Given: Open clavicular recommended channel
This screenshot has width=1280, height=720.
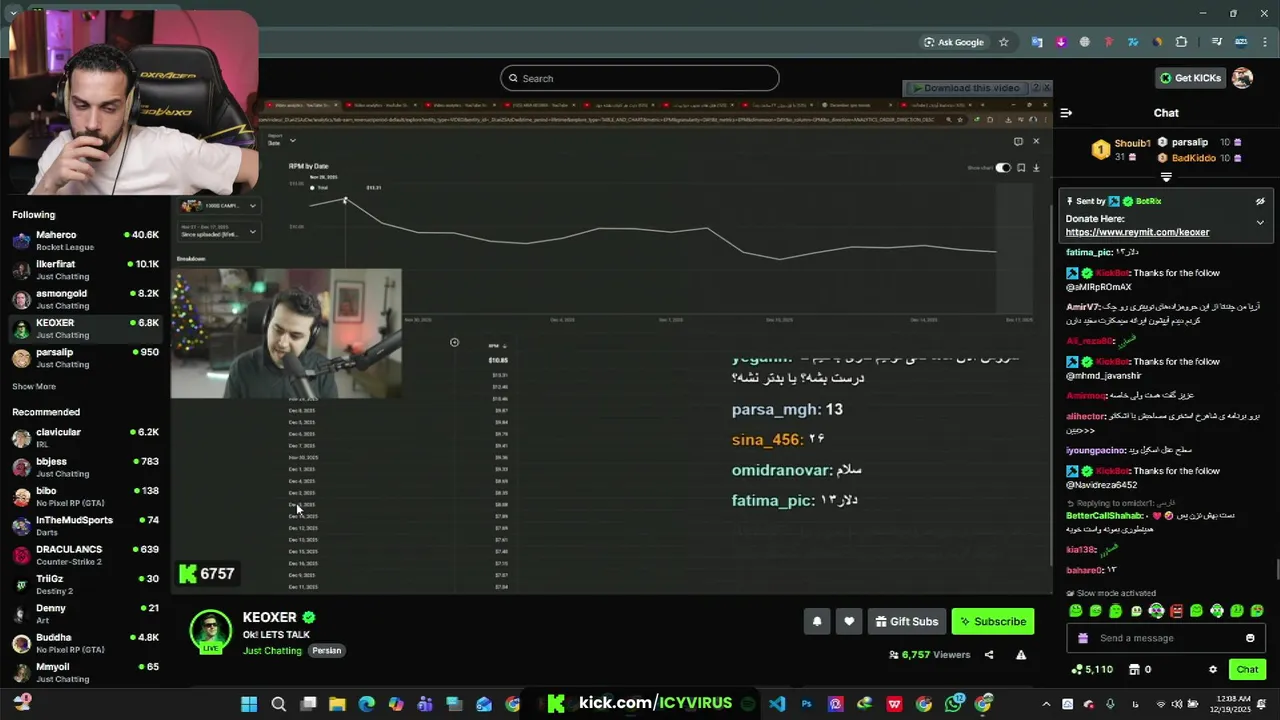Looking at the screenshot, I should pos(85,437).
